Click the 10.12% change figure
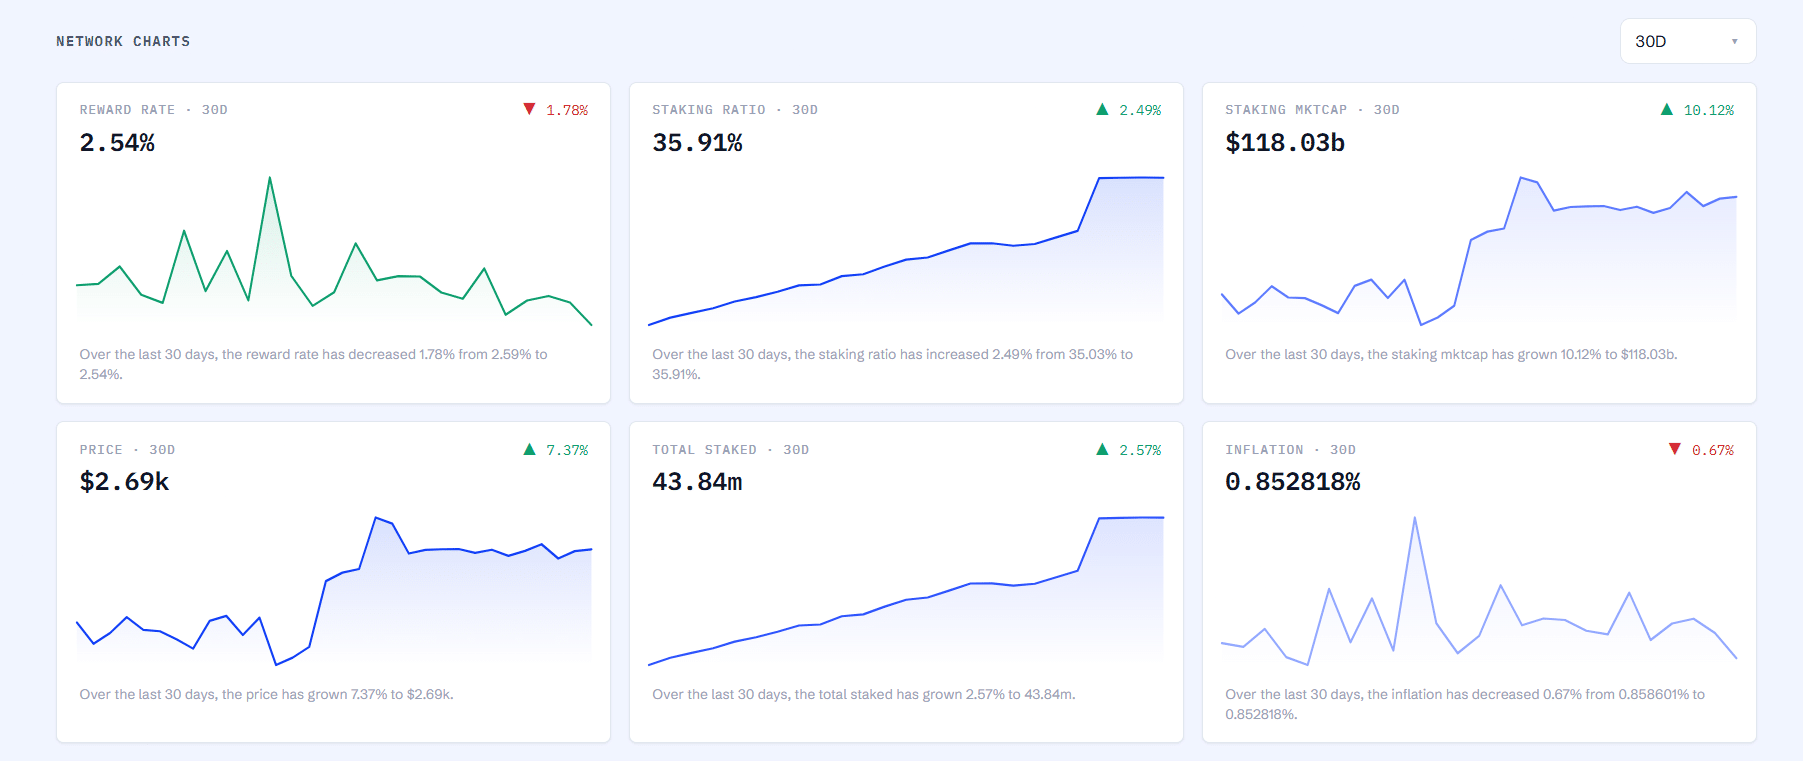The image size is (1803, 761). [1709, 110]
